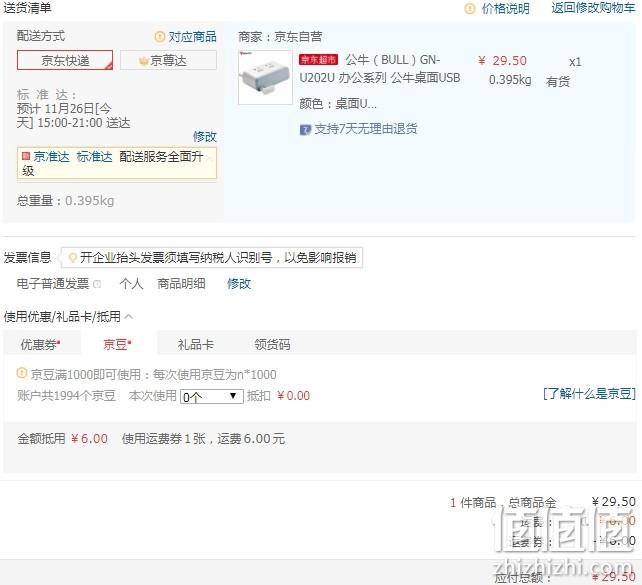
Task: Click the info icon beside 京豆满1000即可使用
Action: pos(22,373)
